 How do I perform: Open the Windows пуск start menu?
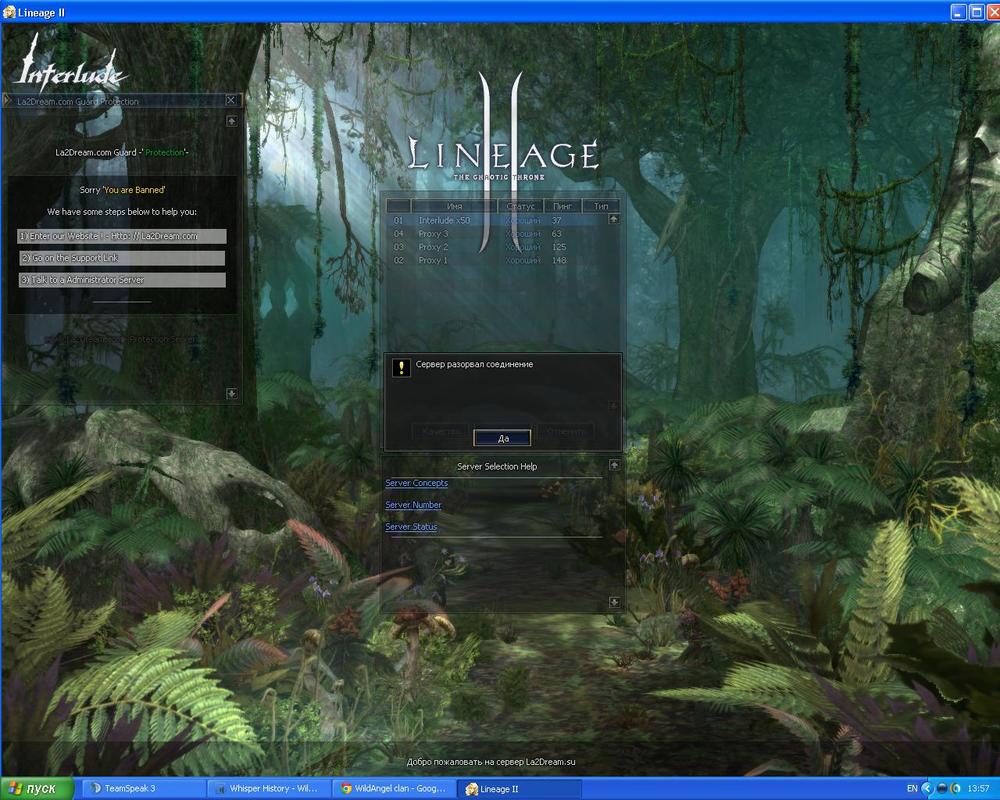click(x=37, y=789)
